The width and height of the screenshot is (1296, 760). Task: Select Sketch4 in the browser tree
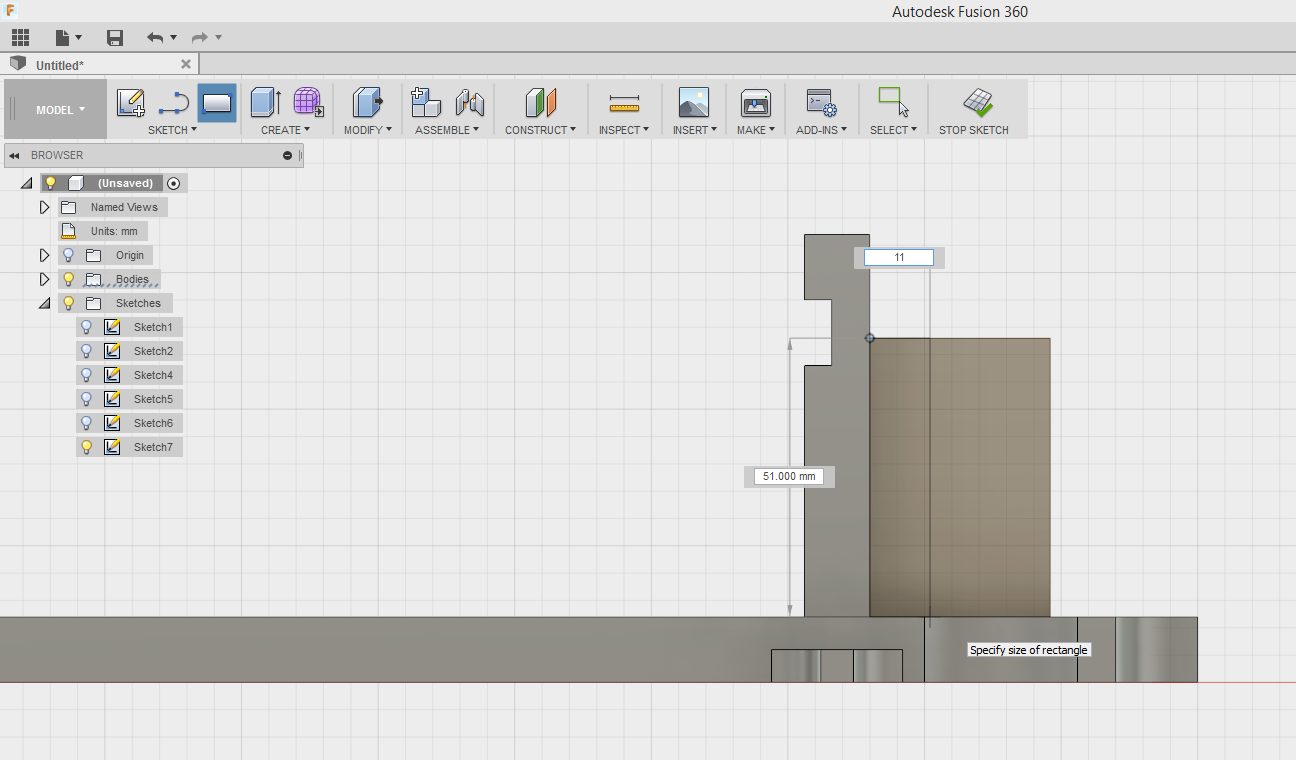[x=153, y=375]
